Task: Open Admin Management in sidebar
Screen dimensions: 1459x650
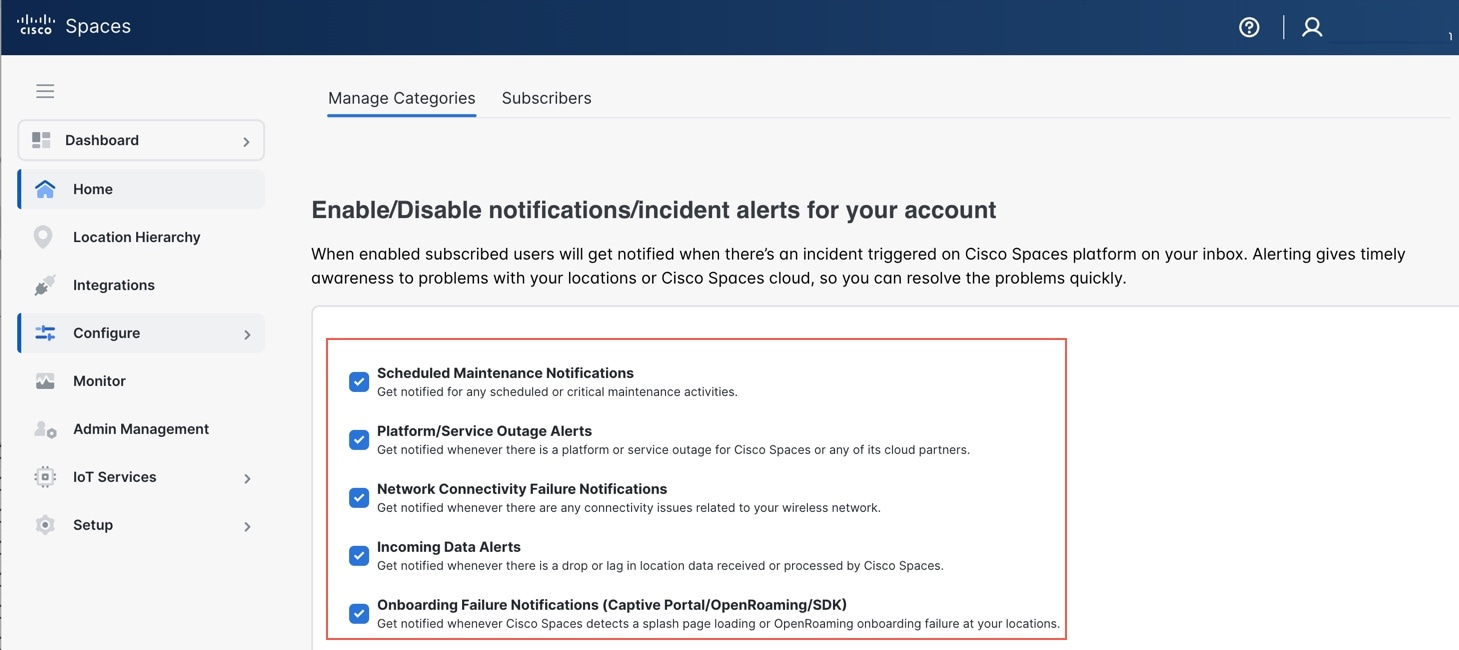Action: 141,429
